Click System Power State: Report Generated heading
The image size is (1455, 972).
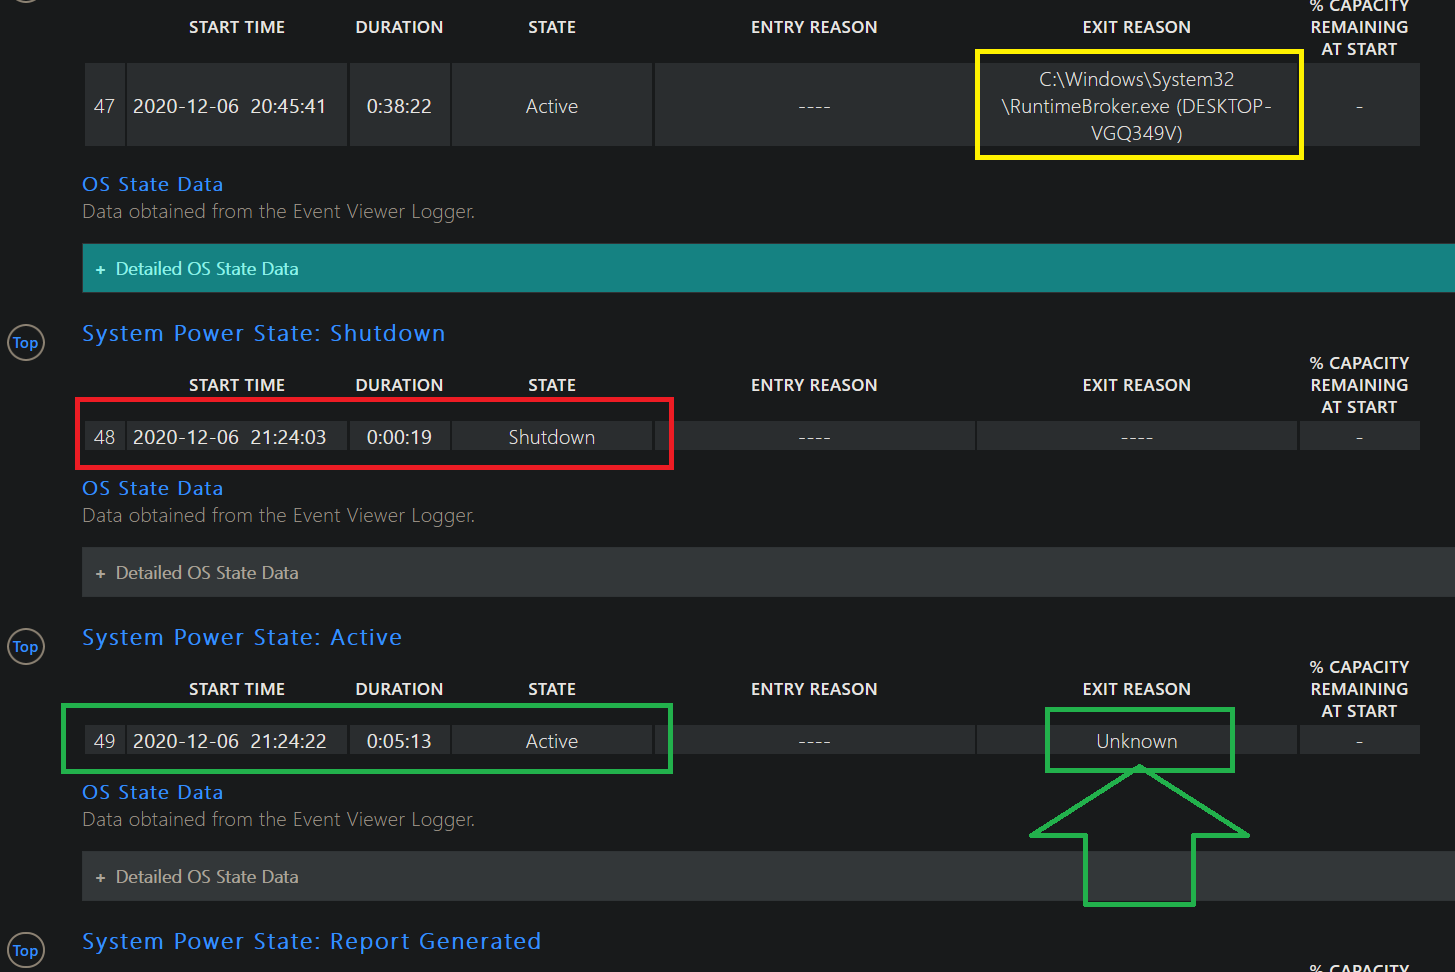tap(312, 941)
